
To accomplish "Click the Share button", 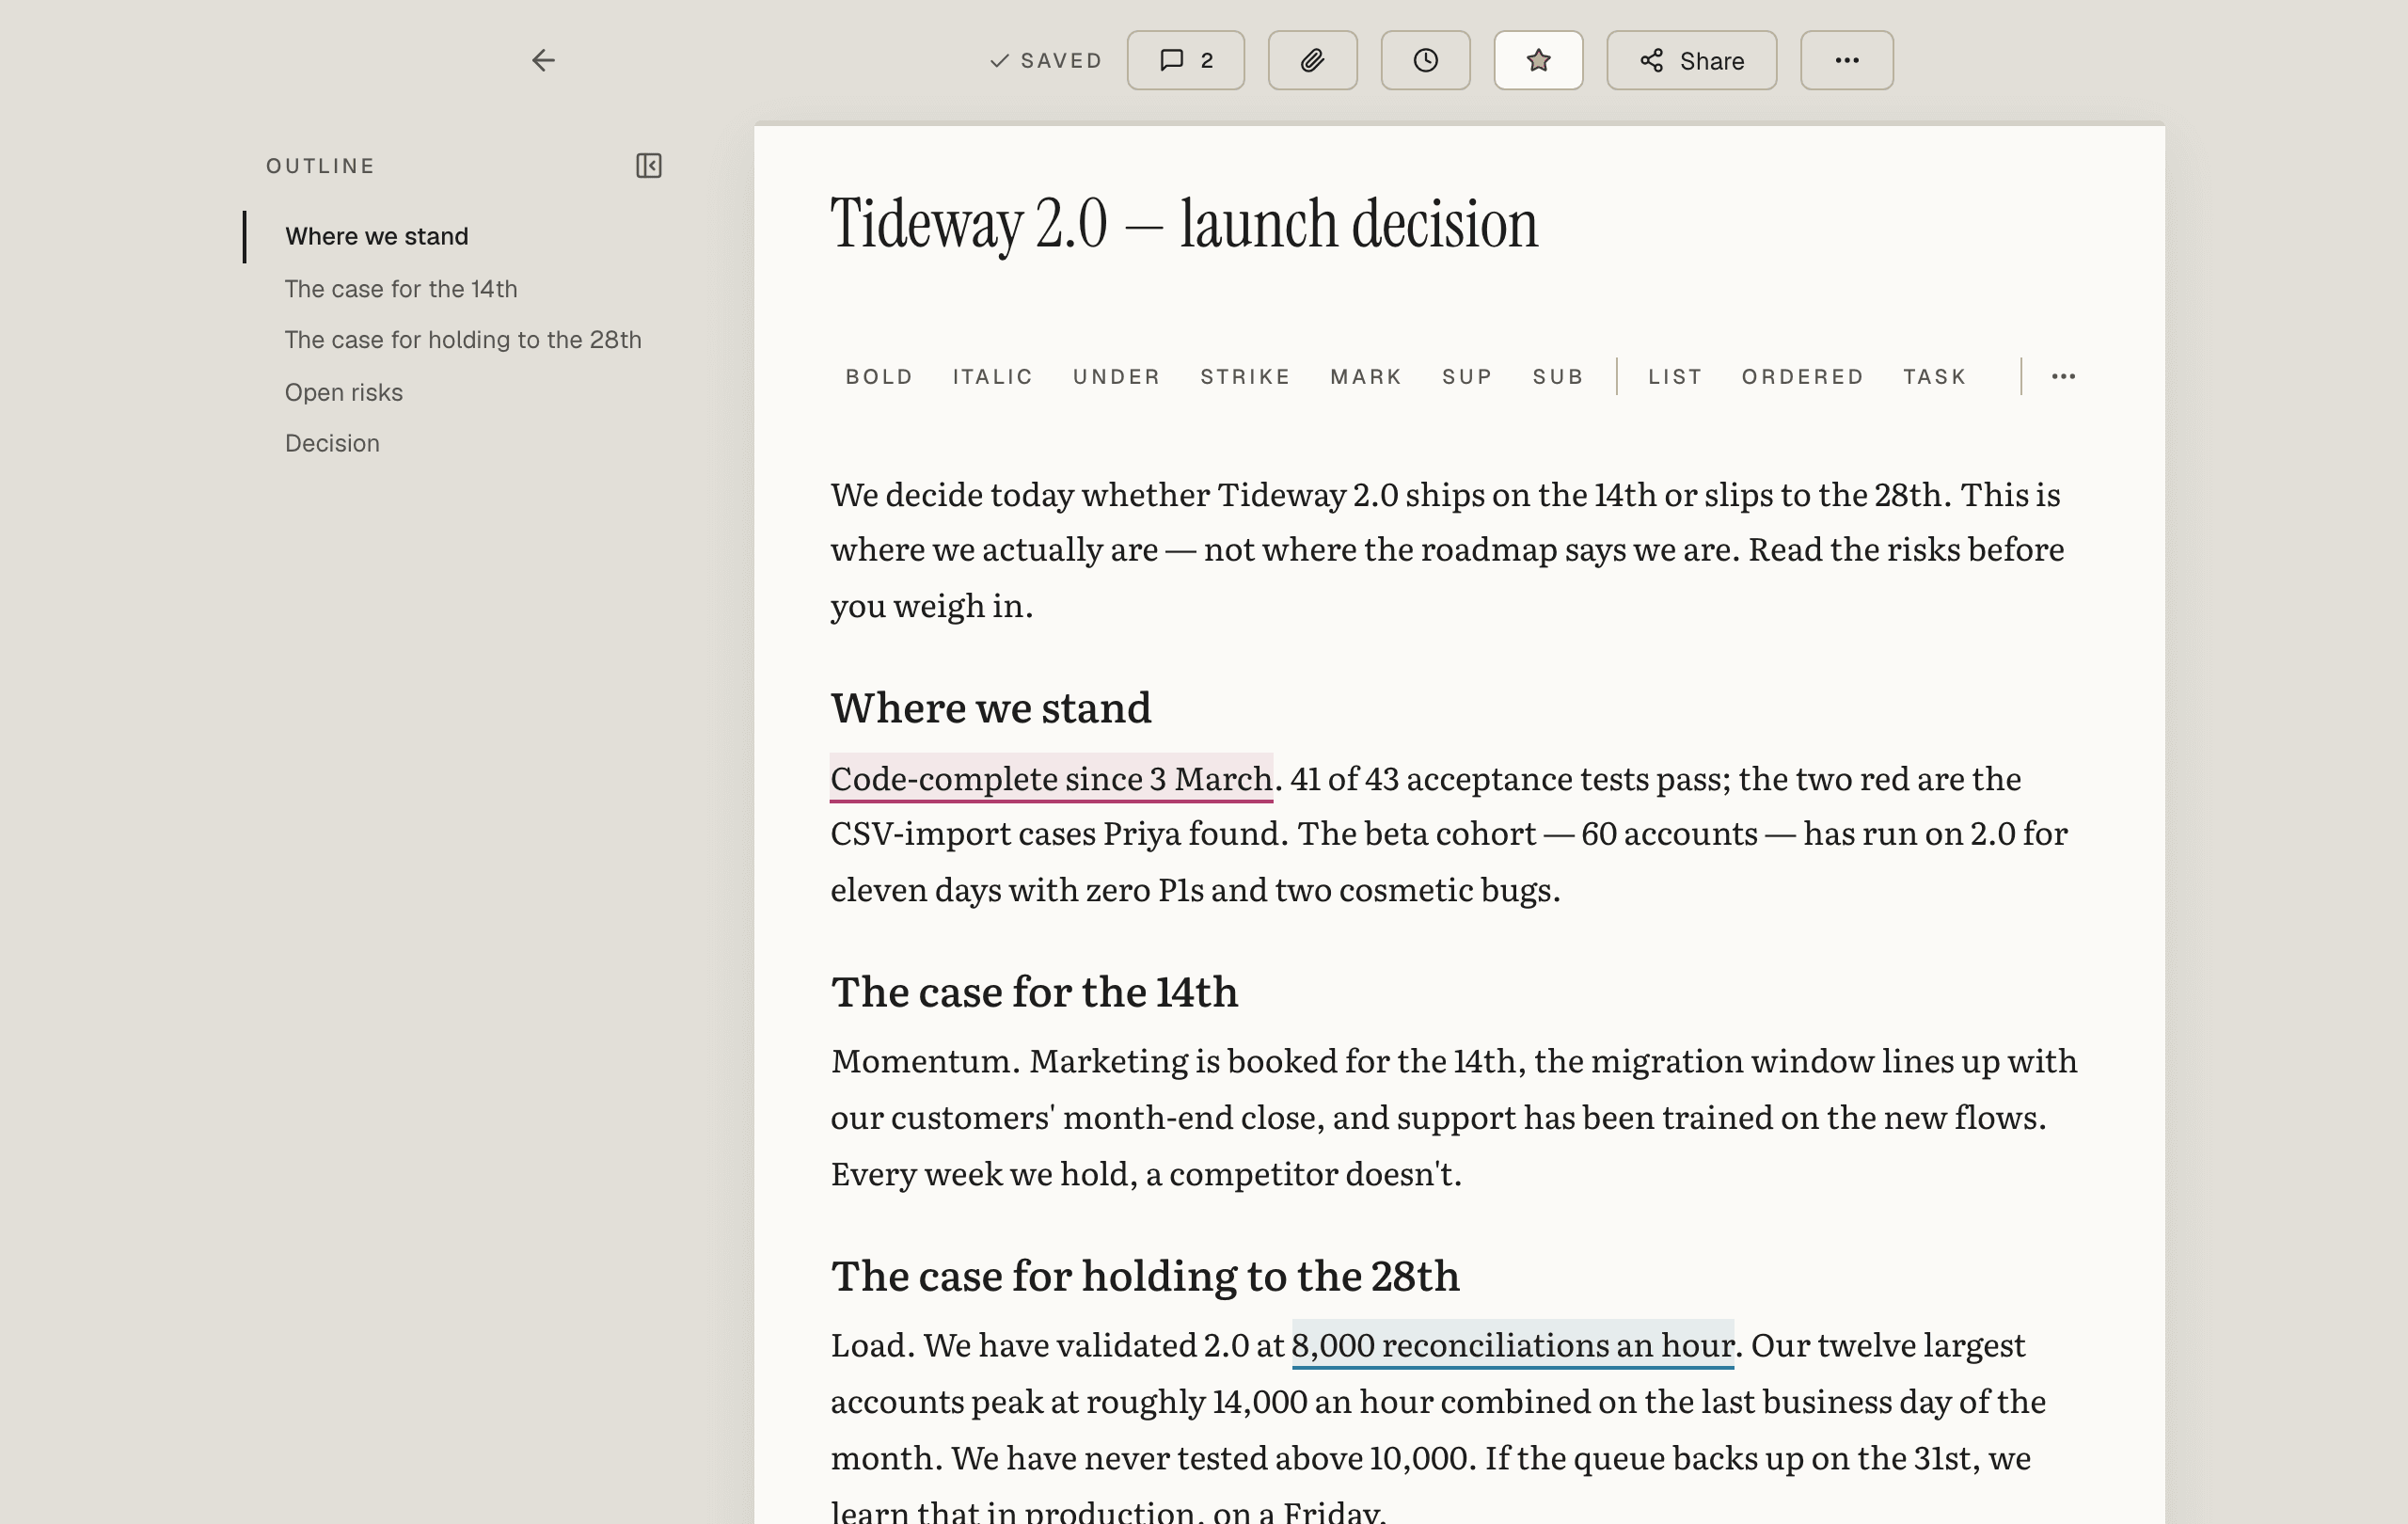I will [1691, 60].
